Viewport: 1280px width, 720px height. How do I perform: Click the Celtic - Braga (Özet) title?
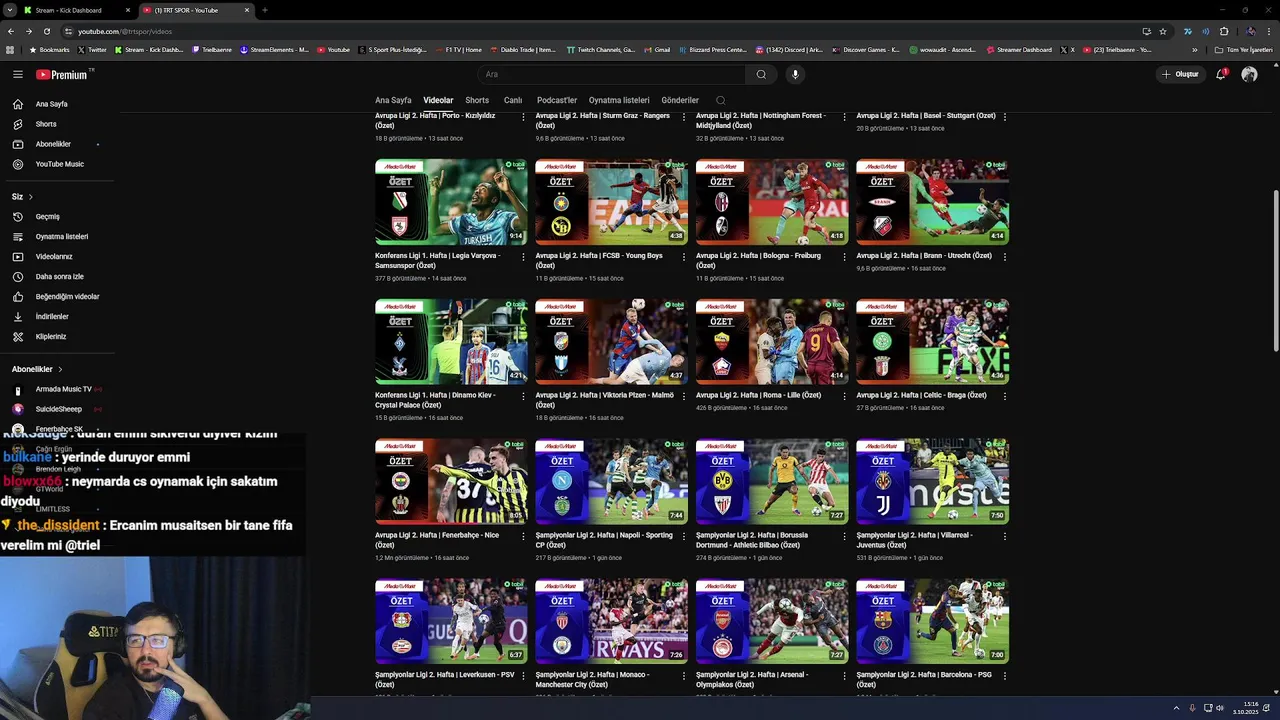(x=921, y=395)
